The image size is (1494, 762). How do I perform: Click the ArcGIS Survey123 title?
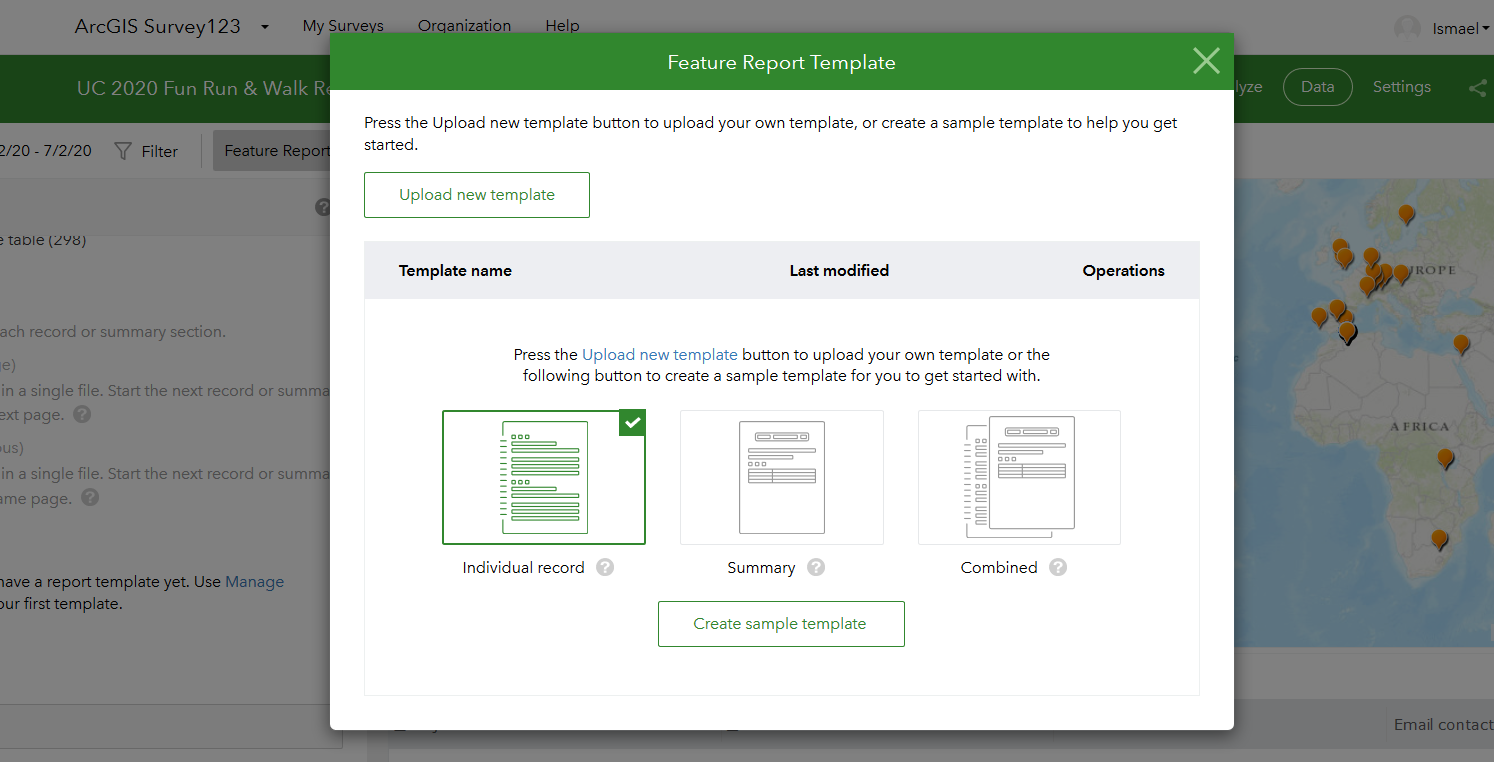158,27
